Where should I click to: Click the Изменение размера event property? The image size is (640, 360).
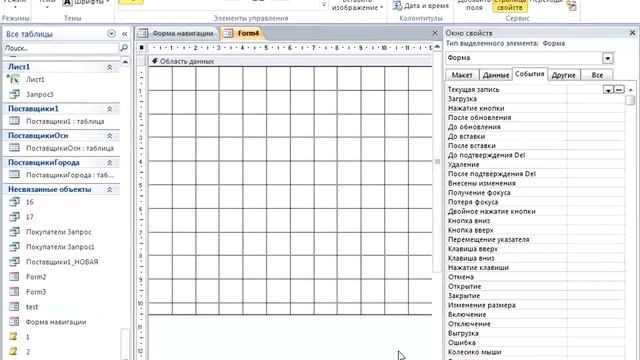[536, 305]
